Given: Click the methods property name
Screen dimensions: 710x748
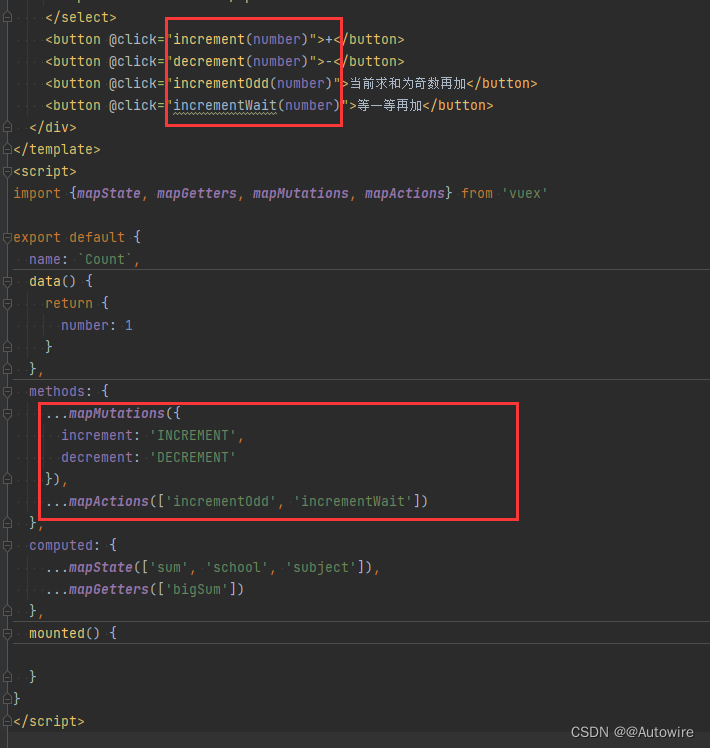Looking at the screenshot, I should 57,392.
